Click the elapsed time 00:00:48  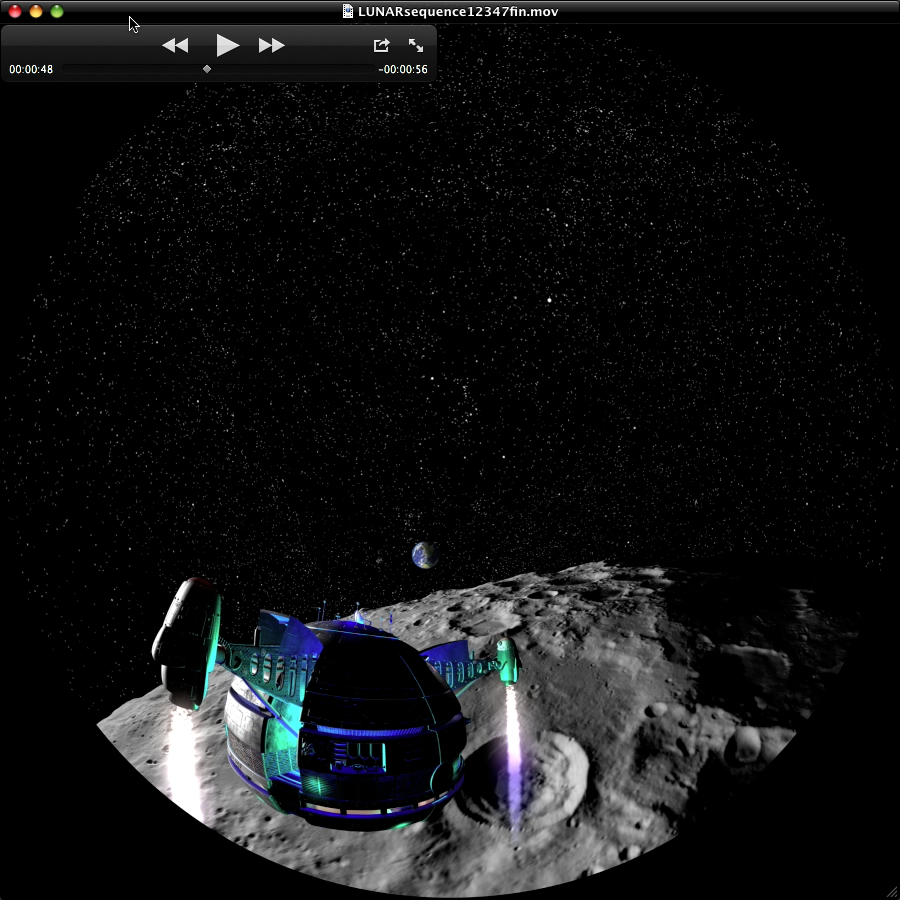pos(31,69)
